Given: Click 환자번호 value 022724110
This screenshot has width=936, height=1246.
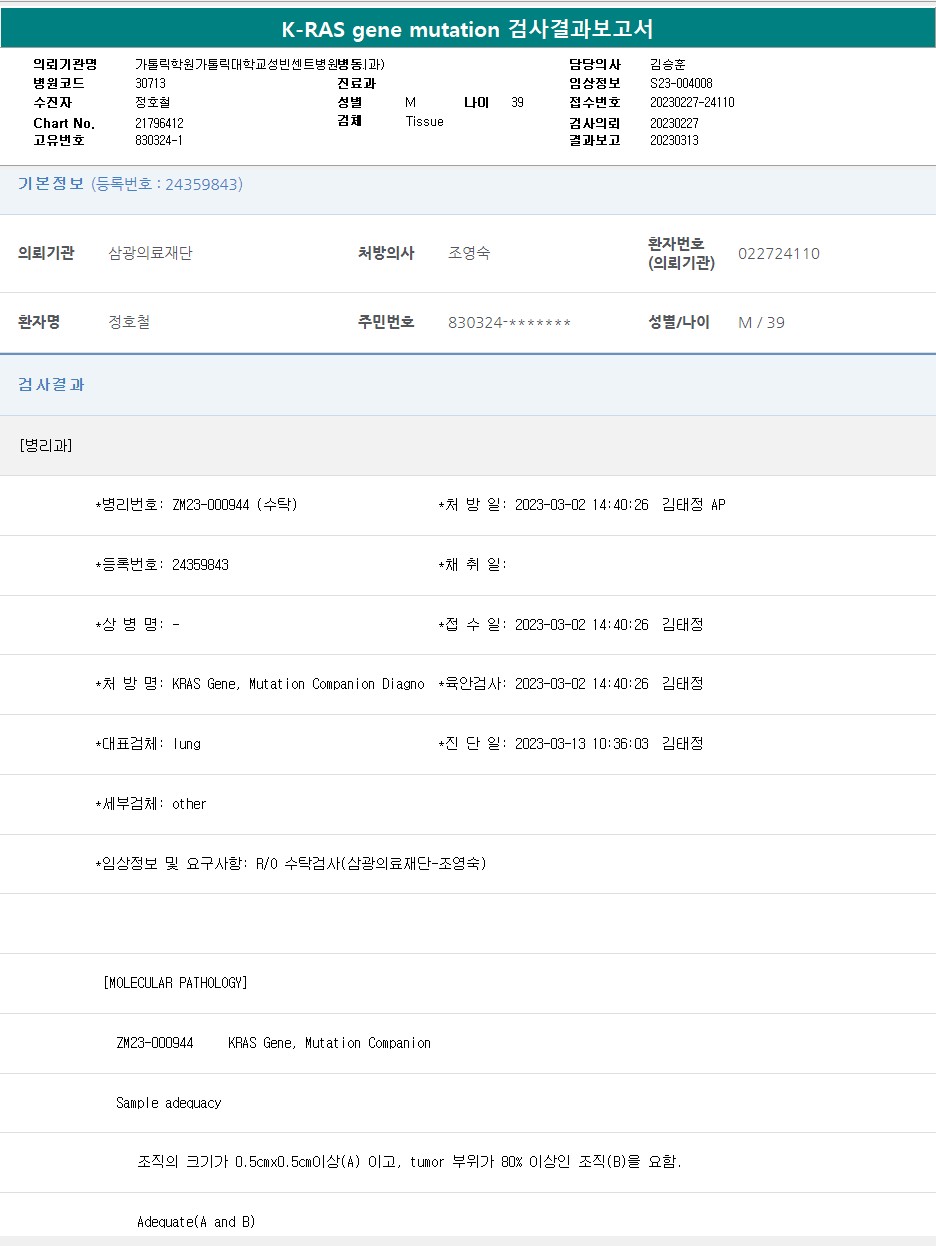Looking at the screenshot, I should pos(778,254).
